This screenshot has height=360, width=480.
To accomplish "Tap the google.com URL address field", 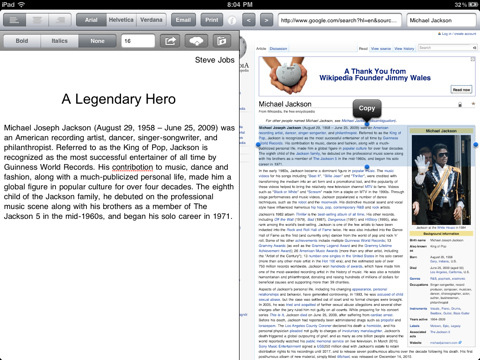I will click(340, 20).
